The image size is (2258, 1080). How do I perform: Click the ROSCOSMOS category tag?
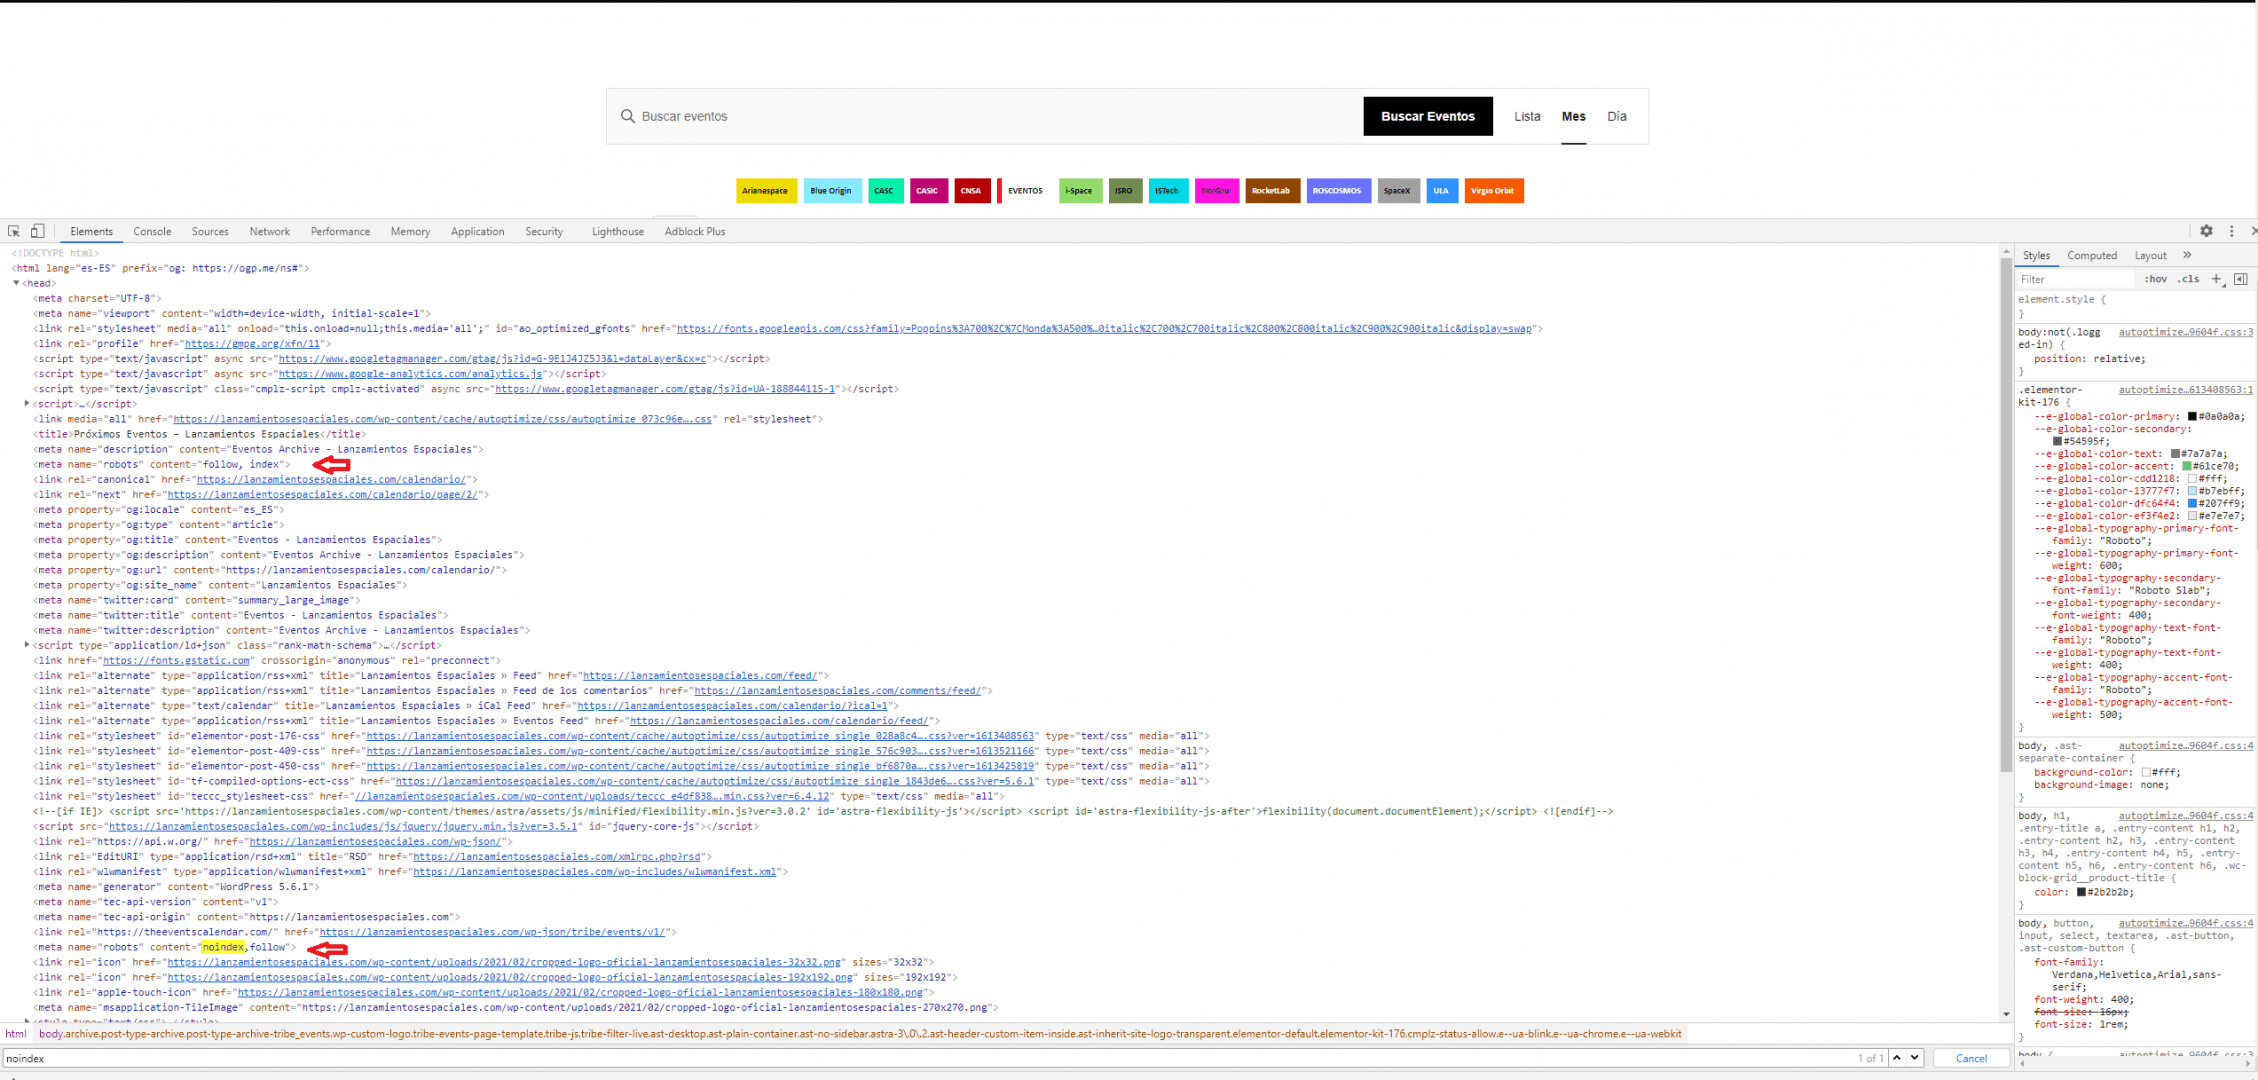pos(1337,190)
